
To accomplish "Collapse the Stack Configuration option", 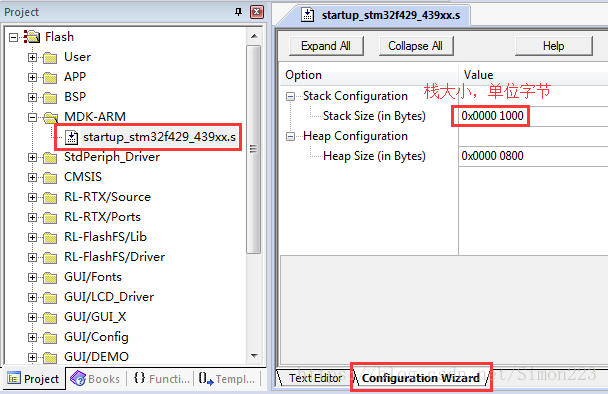I will pyautogui.click(x=290, y=97).
